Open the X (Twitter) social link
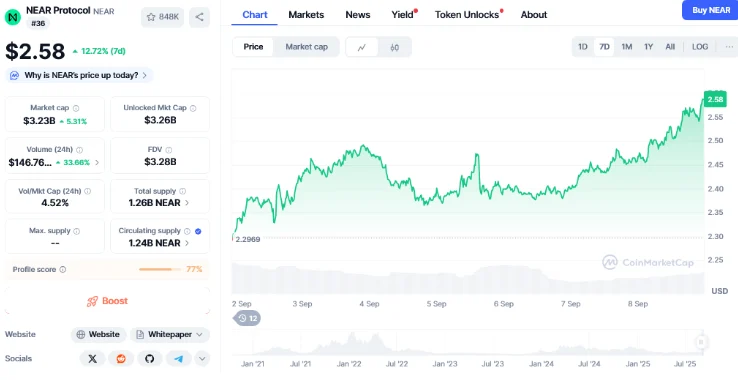This screenshot has height=380, width=738. tap(92, 359)
